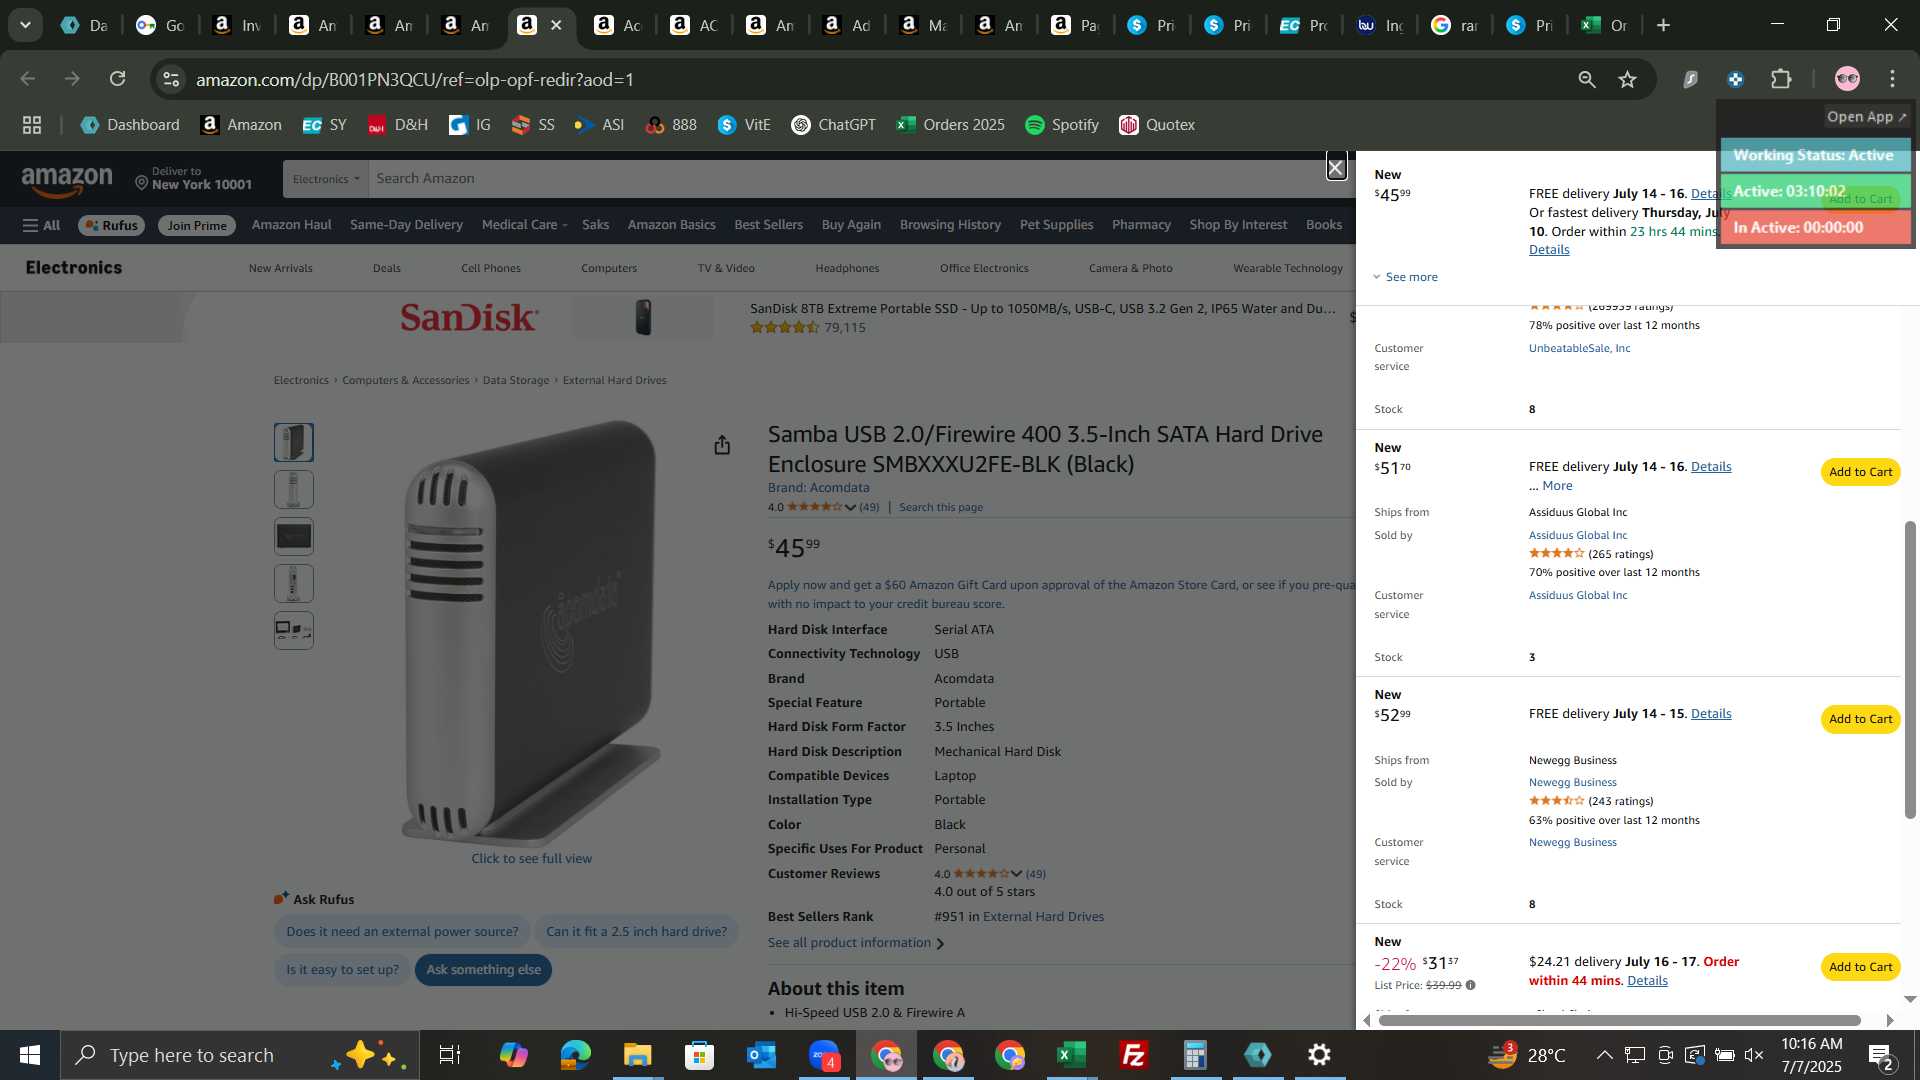The image size is (1920, 1080).
Task: Open the browser extensions puzzle icon
Action: pos(1781,79)
